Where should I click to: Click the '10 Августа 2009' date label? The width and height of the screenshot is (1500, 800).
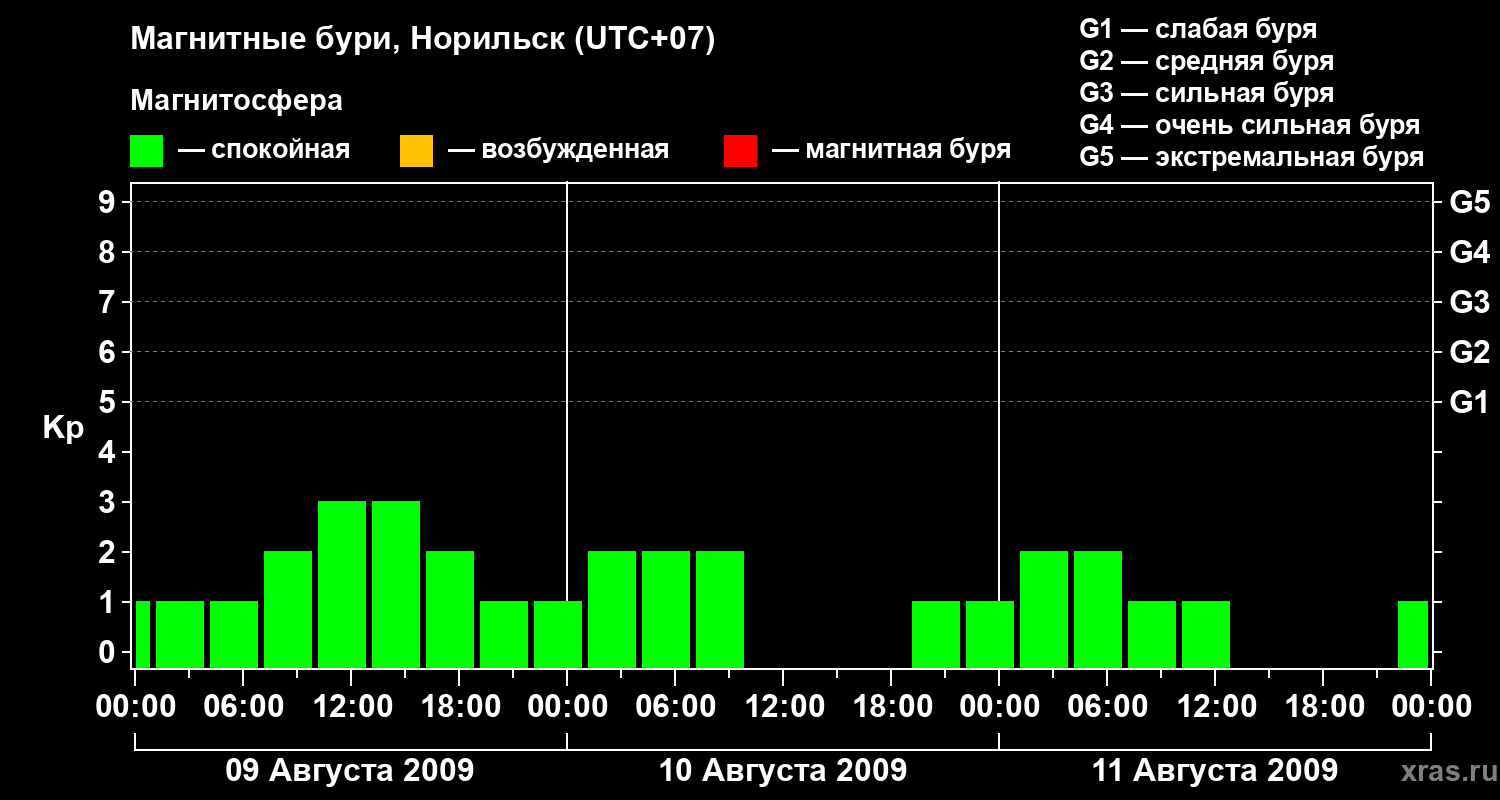pos(783,771)
